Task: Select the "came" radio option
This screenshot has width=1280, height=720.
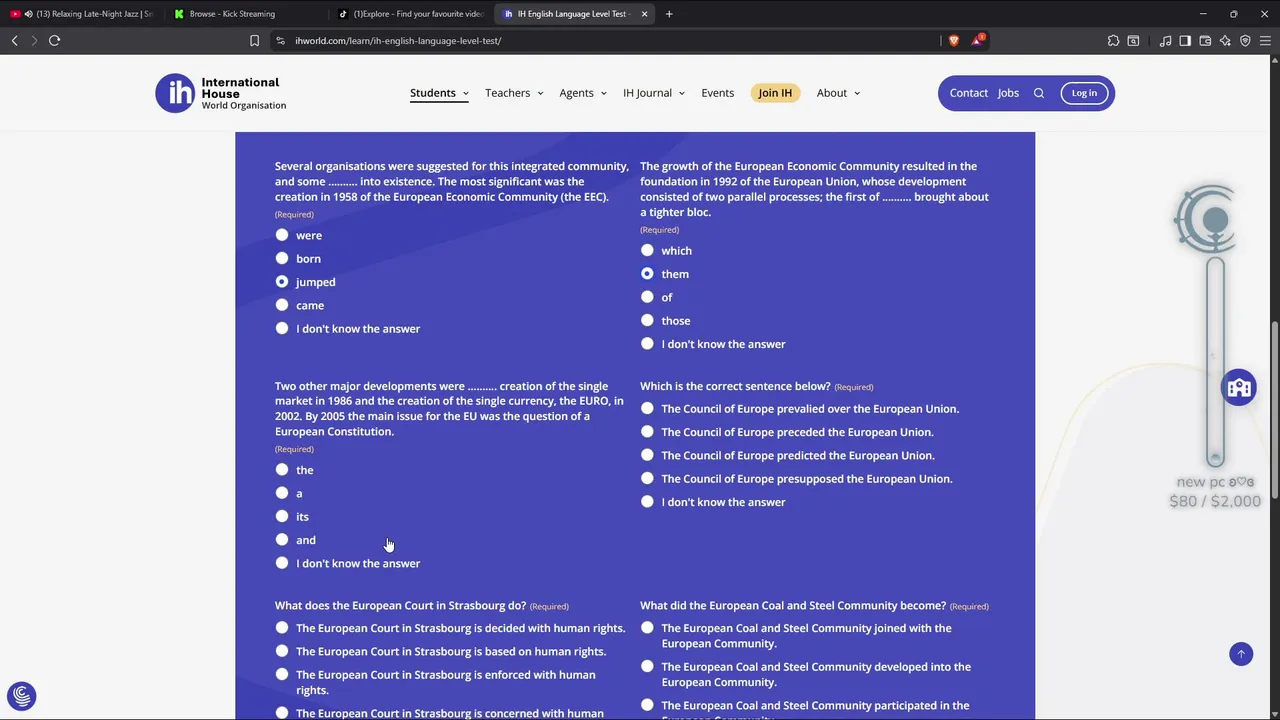Action: pyautogui.click(x=282, y=305)
